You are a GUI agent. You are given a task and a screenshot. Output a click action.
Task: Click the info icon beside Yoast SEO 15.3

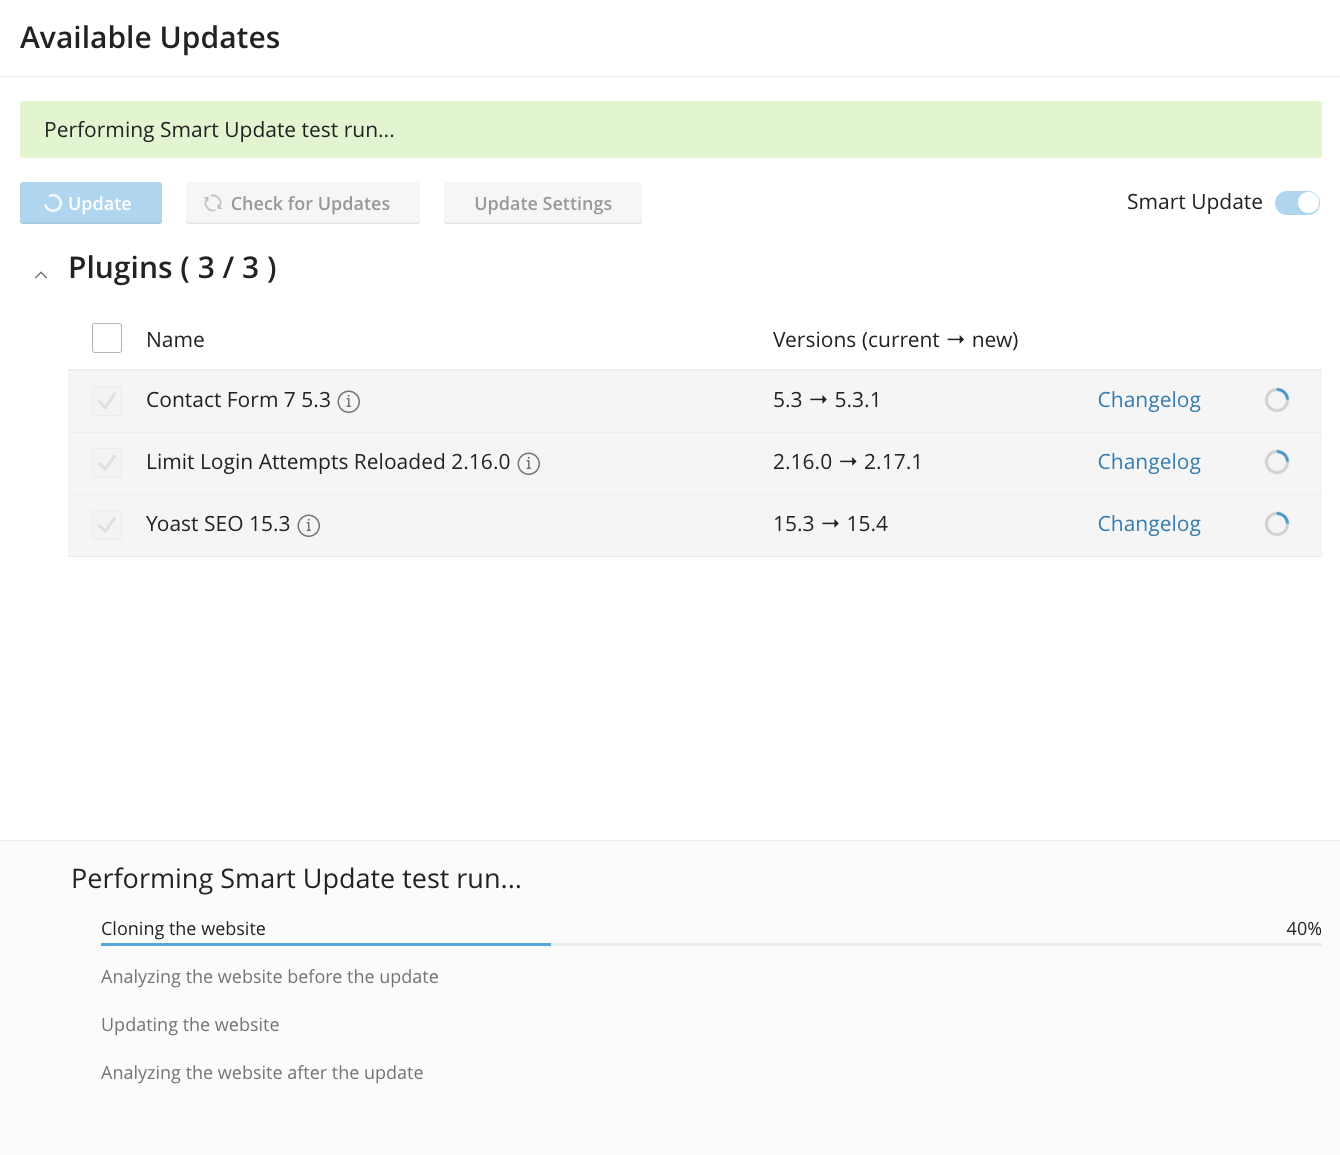(310, 525)
